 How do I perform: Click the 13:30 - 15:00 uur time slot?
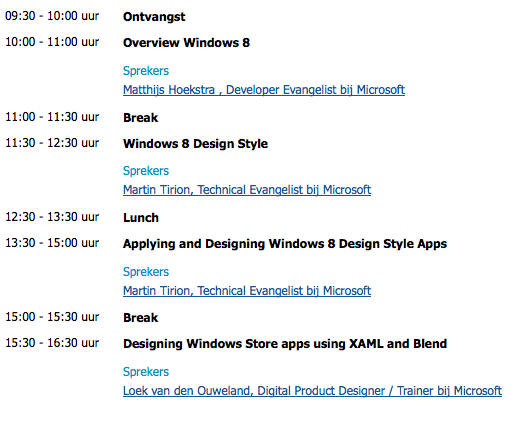(x=52, y=243)
